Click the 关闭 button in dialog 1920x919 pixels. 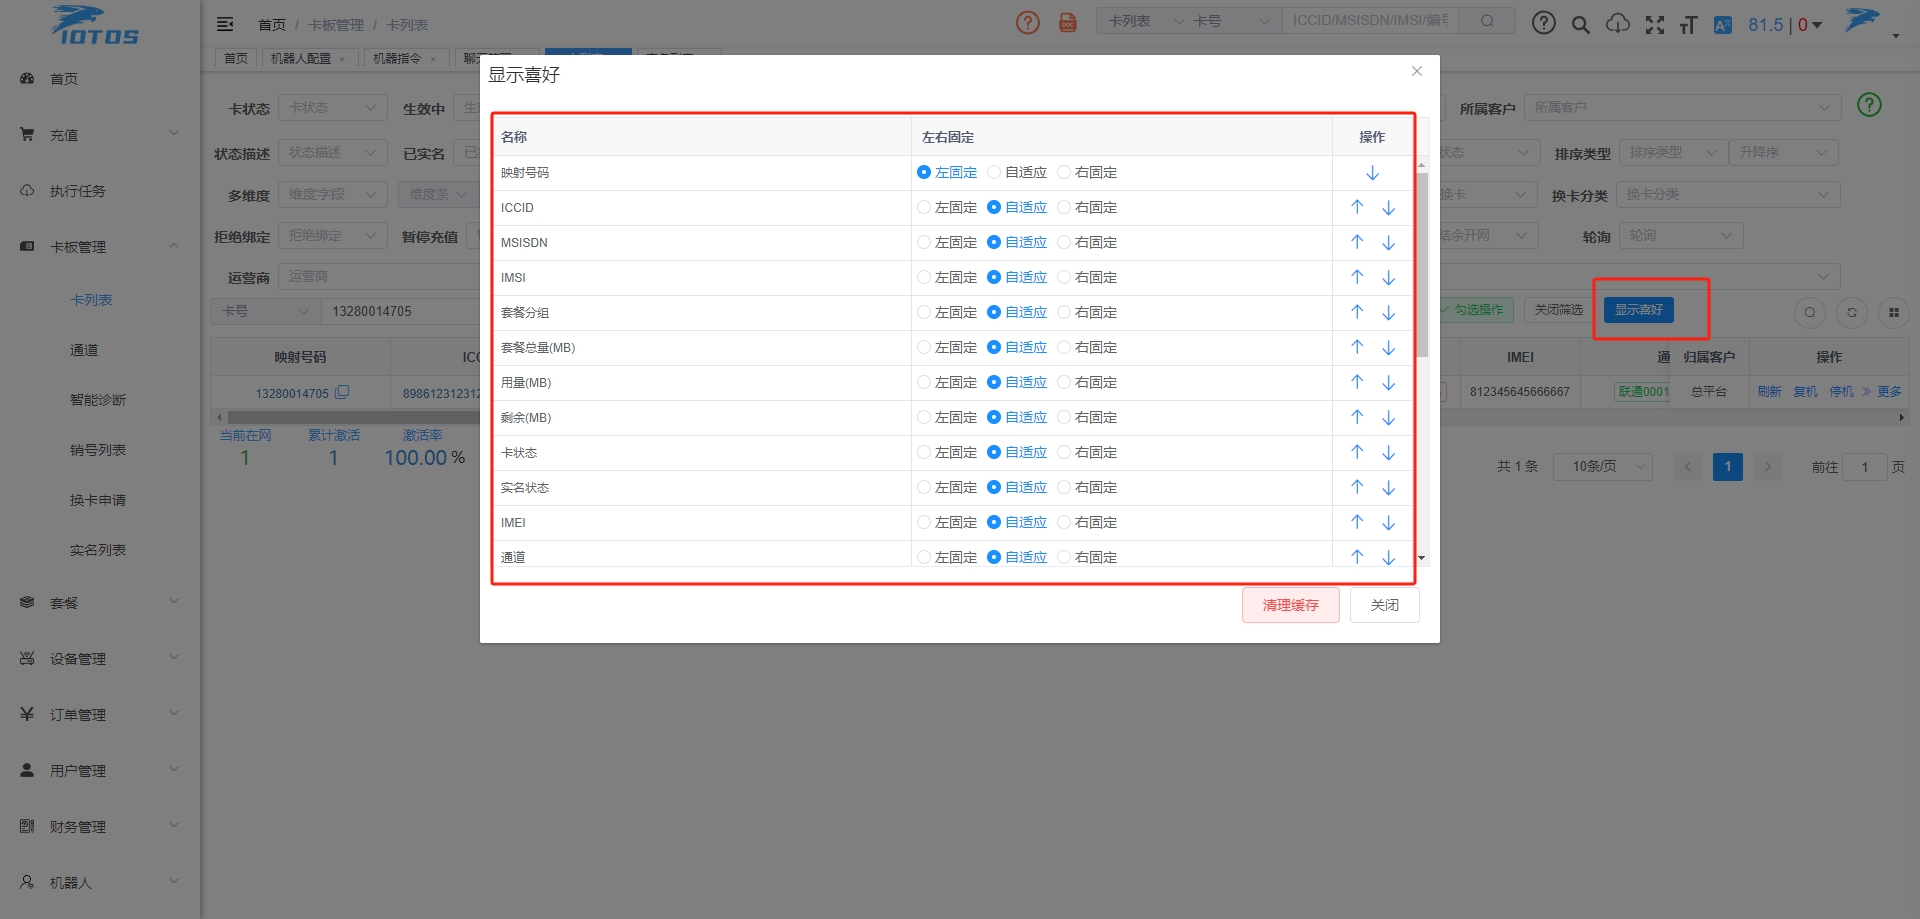click(x=1385, y=605)
